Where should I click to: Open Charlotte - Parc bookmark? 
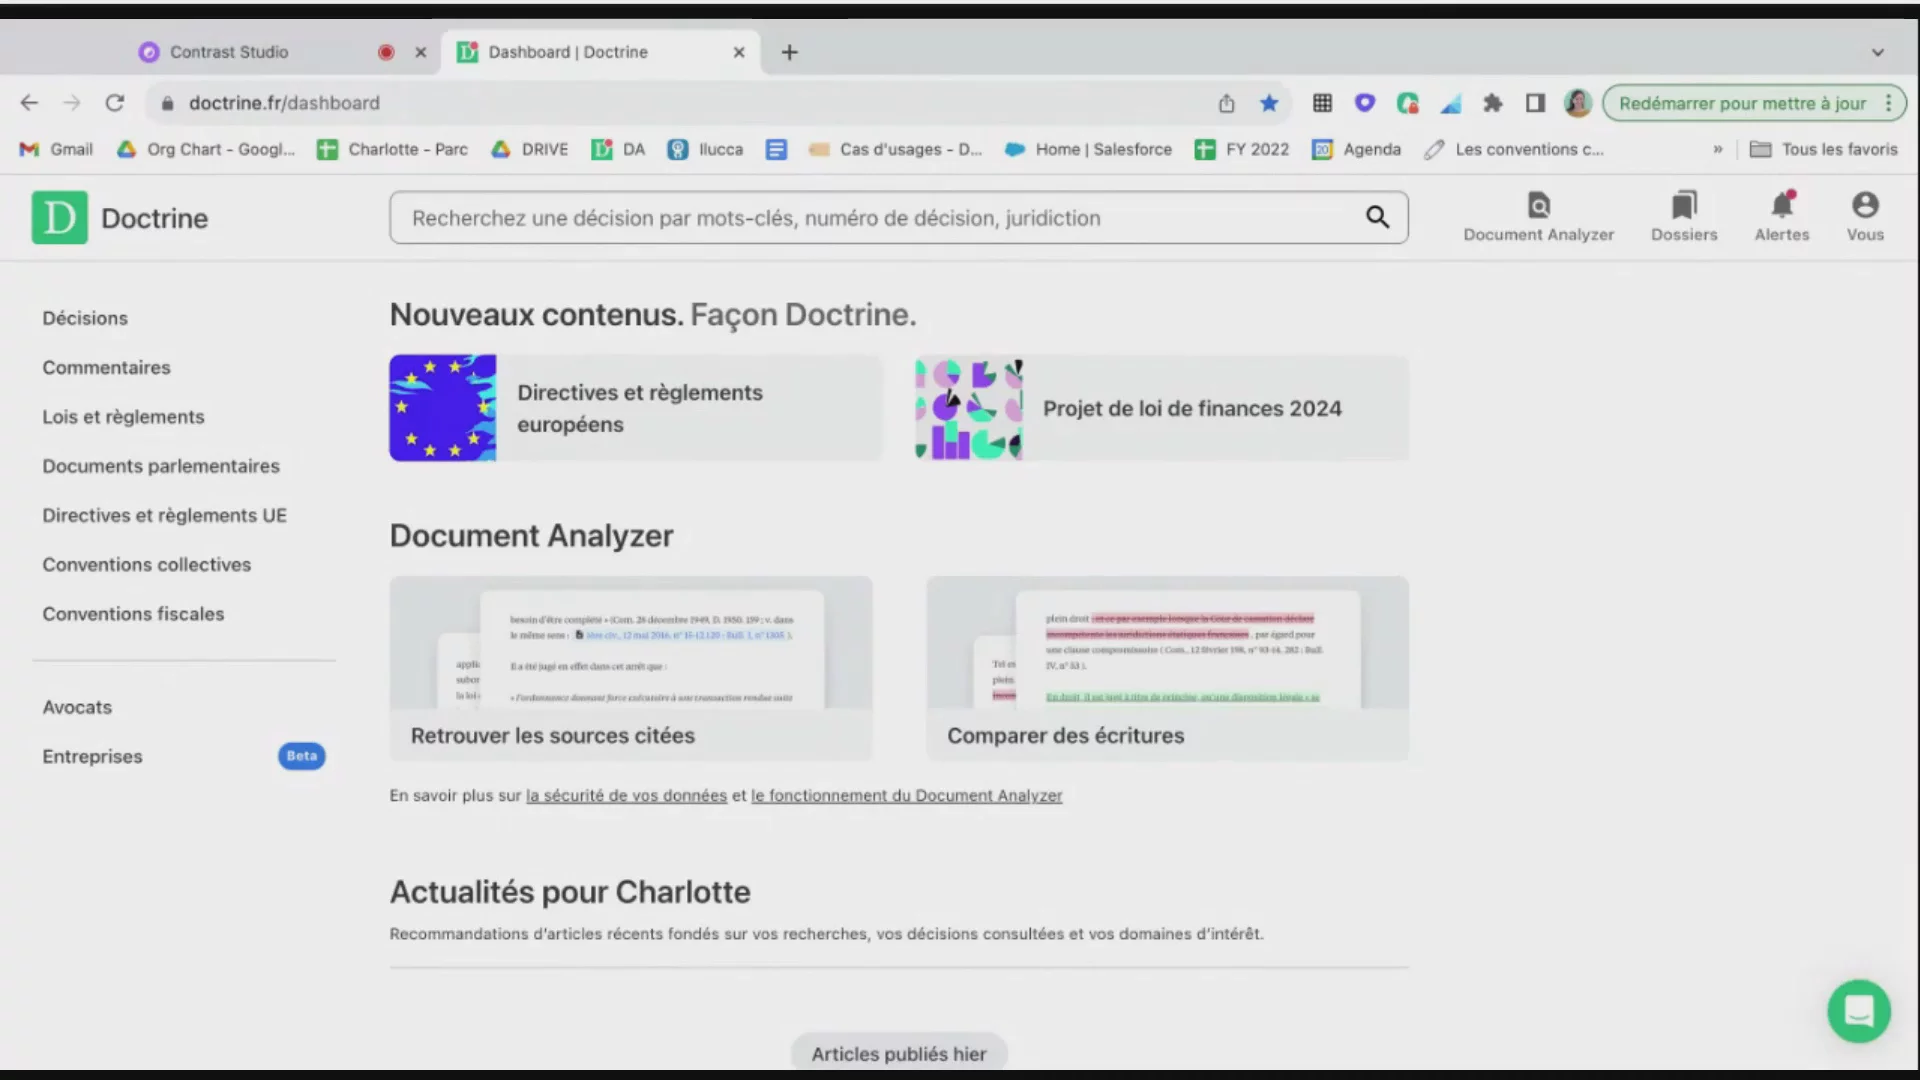(x=393, y=149)
